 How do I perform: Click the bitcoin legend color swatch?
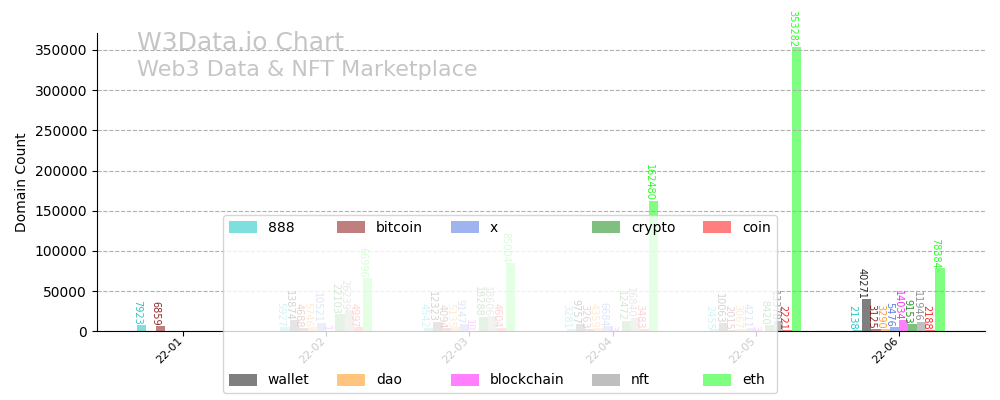(x=351, y=228)
